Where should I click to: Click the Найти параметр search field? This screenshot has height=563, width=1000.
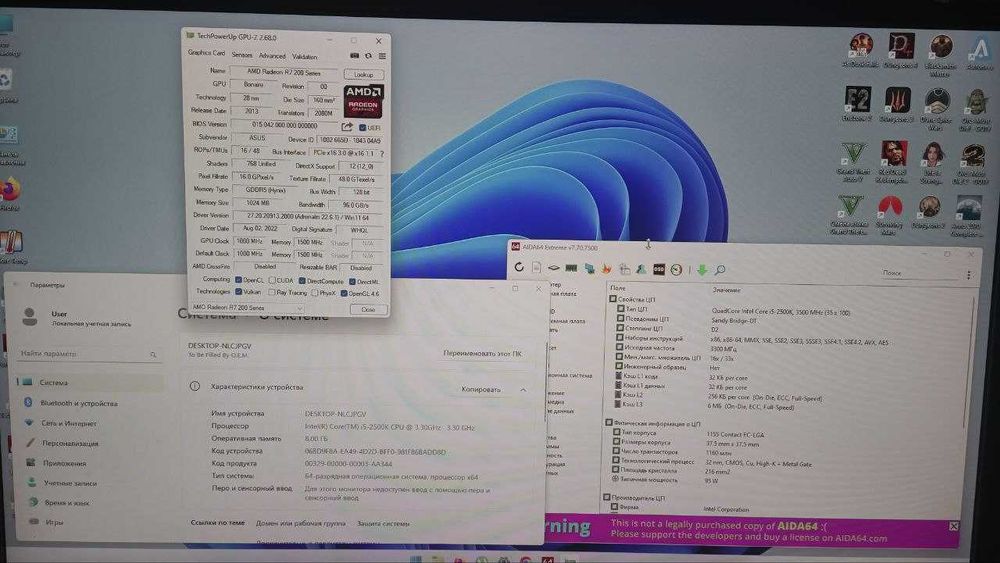88,353
